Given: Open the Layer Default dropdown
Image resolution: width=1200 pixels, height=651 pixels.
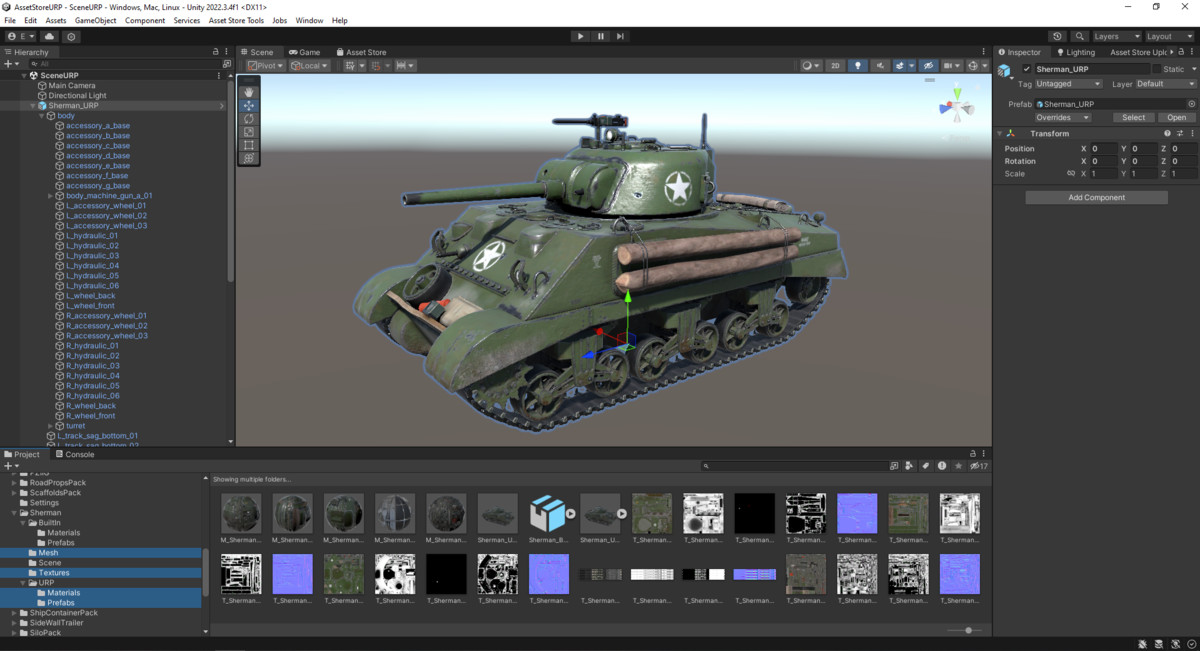Looking at the screenshot, I should pos(1165,84).
